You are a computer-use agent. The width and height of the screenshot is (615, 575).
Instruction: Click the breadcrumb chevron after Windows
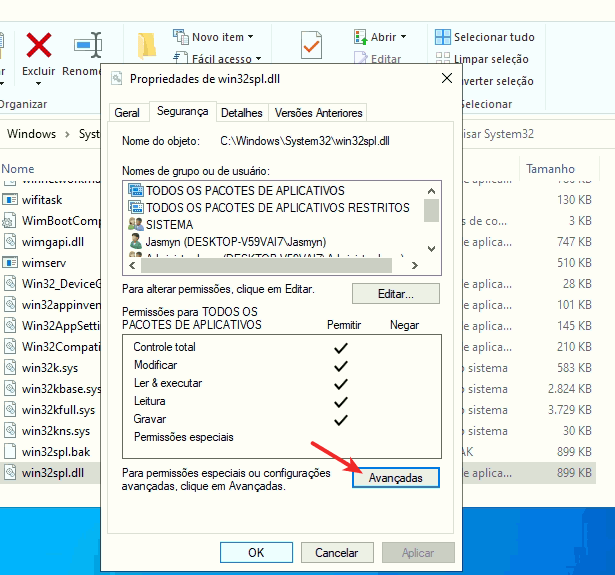pos(67,134)
